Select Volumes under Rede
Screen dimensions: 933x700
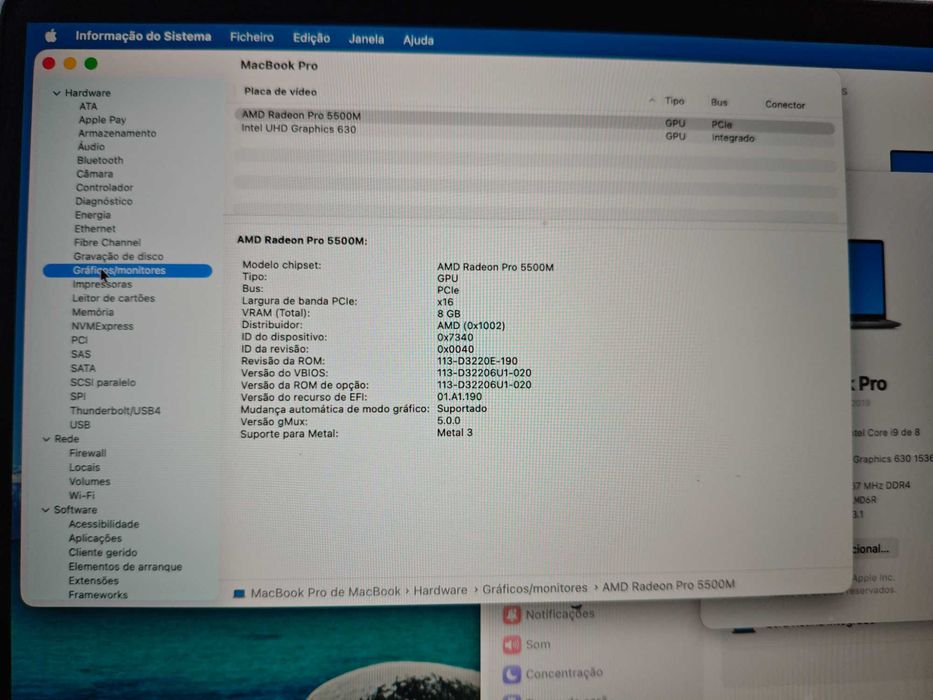point(89,482)
